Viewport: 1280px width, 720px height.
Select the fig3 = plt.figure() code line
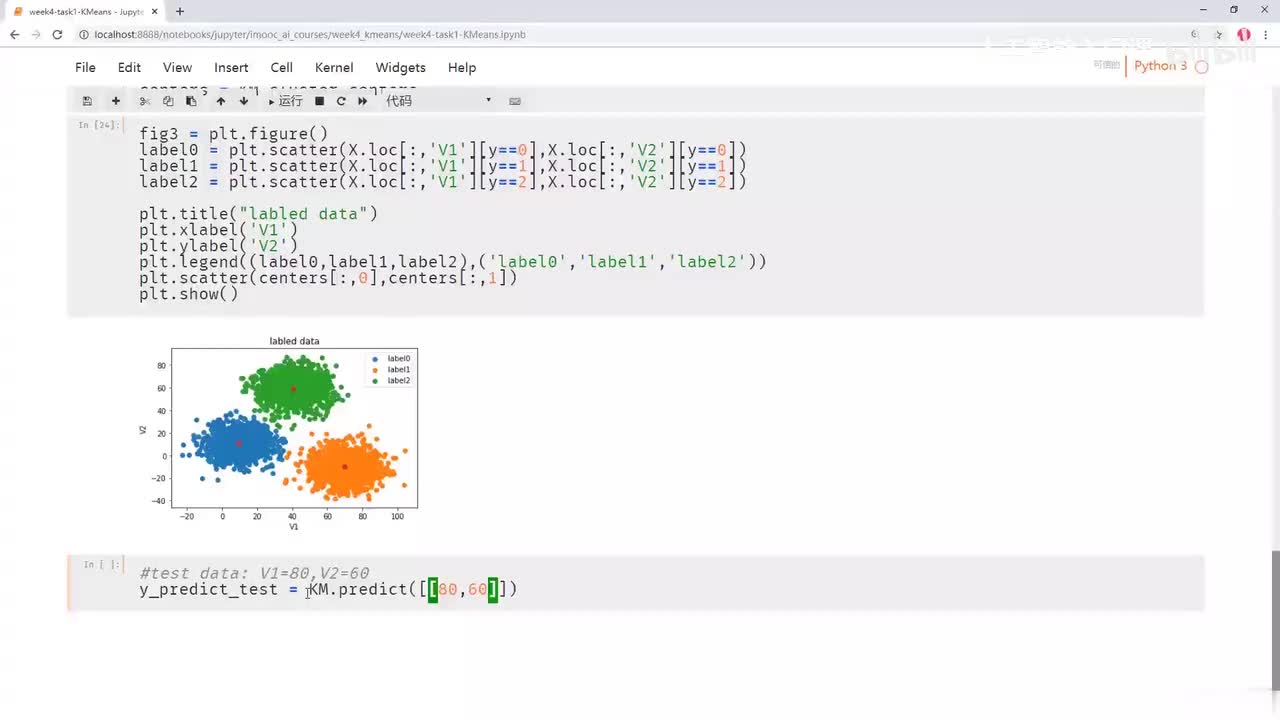coord(234,134)
